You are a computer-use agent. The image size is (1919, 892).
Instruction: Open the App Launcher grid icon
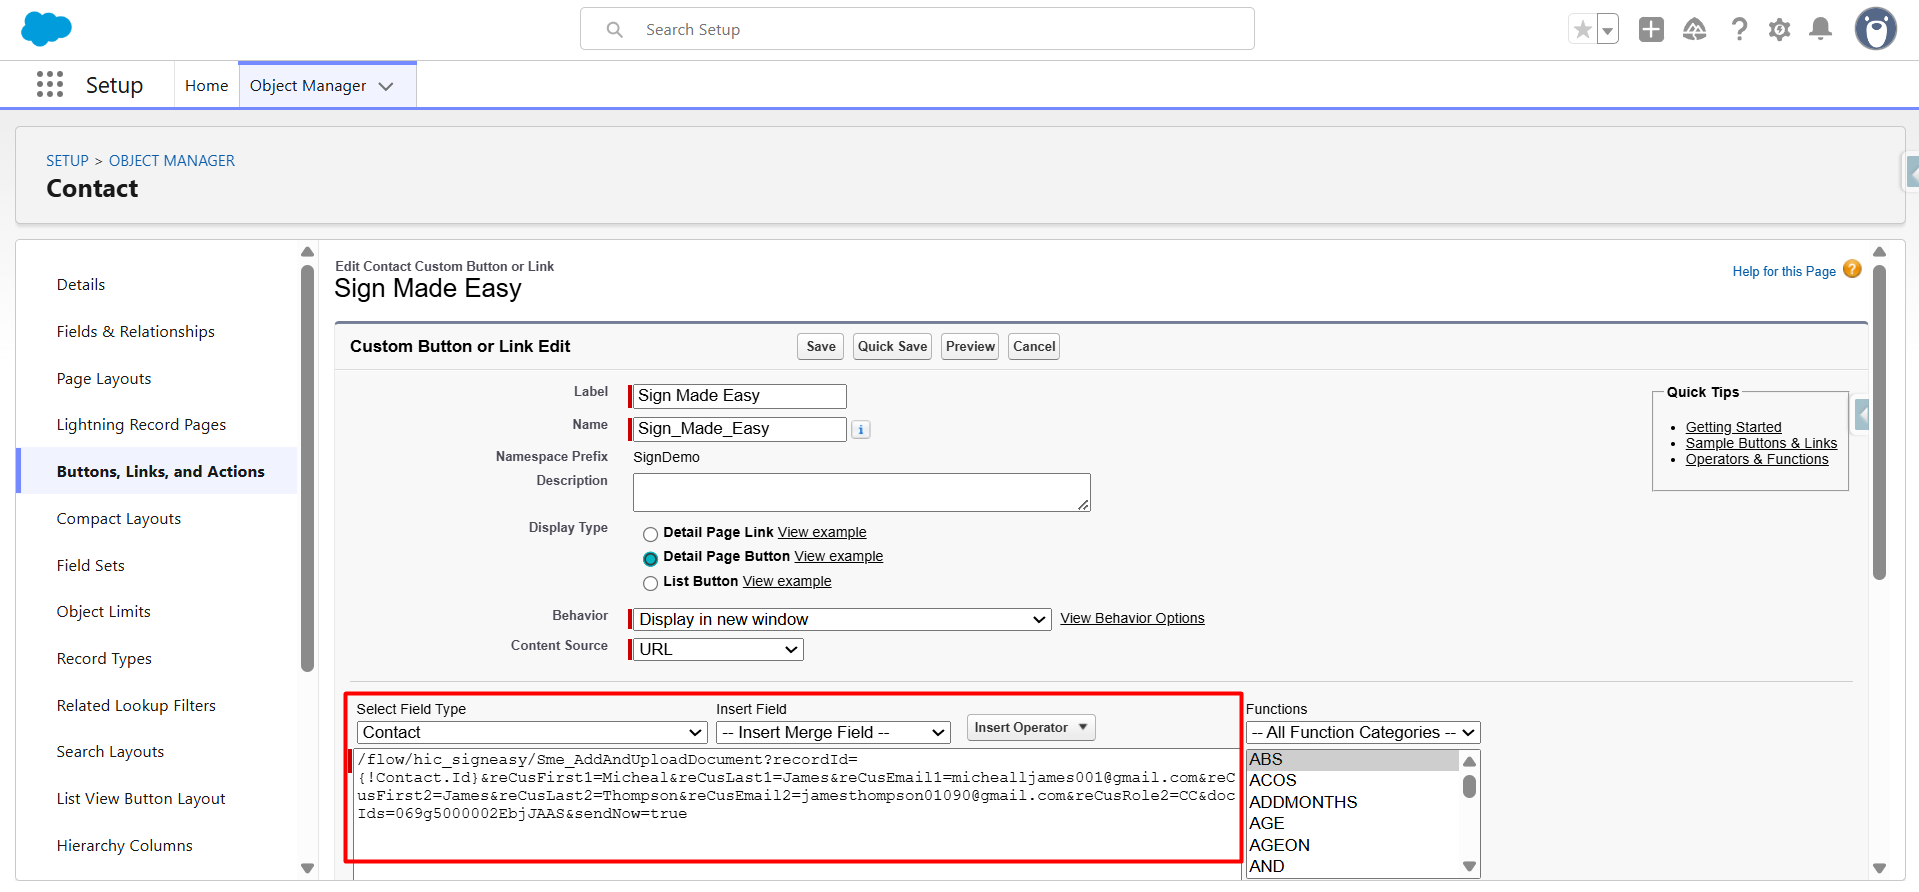tap(50, 85)
